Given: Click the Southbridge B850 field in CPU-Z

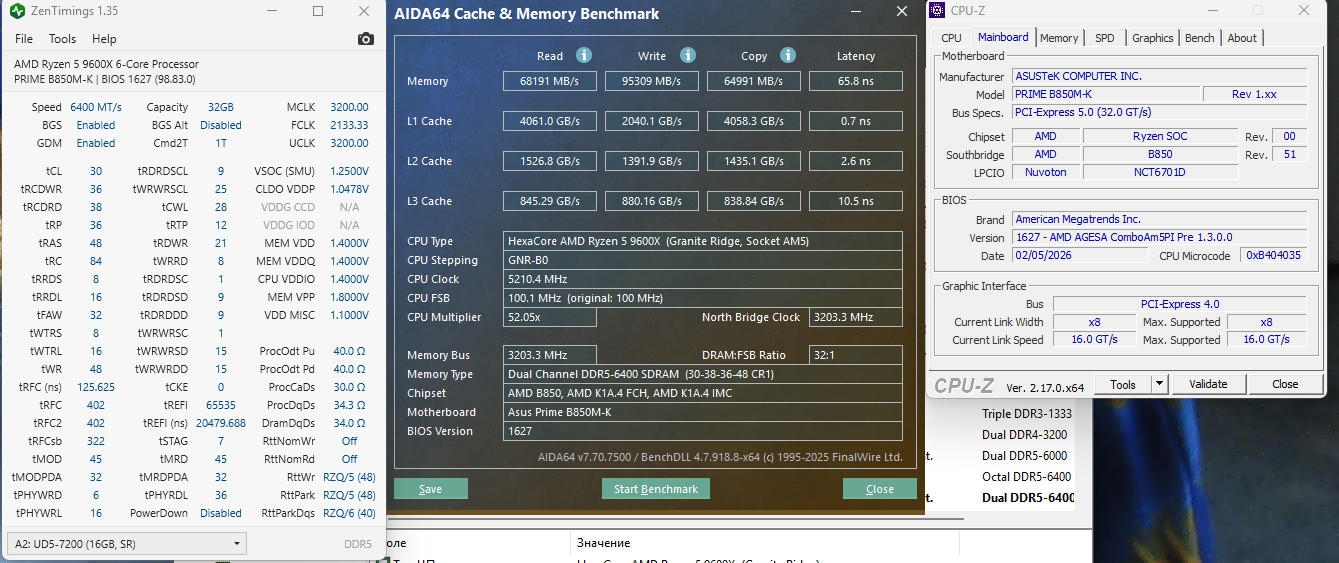Looking at the screenshot, I should (1159, 154).
